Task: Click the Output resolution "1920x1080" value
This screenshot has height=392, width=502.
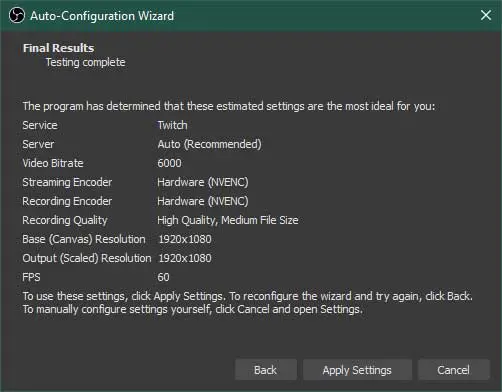Action: tap(185, 258)
